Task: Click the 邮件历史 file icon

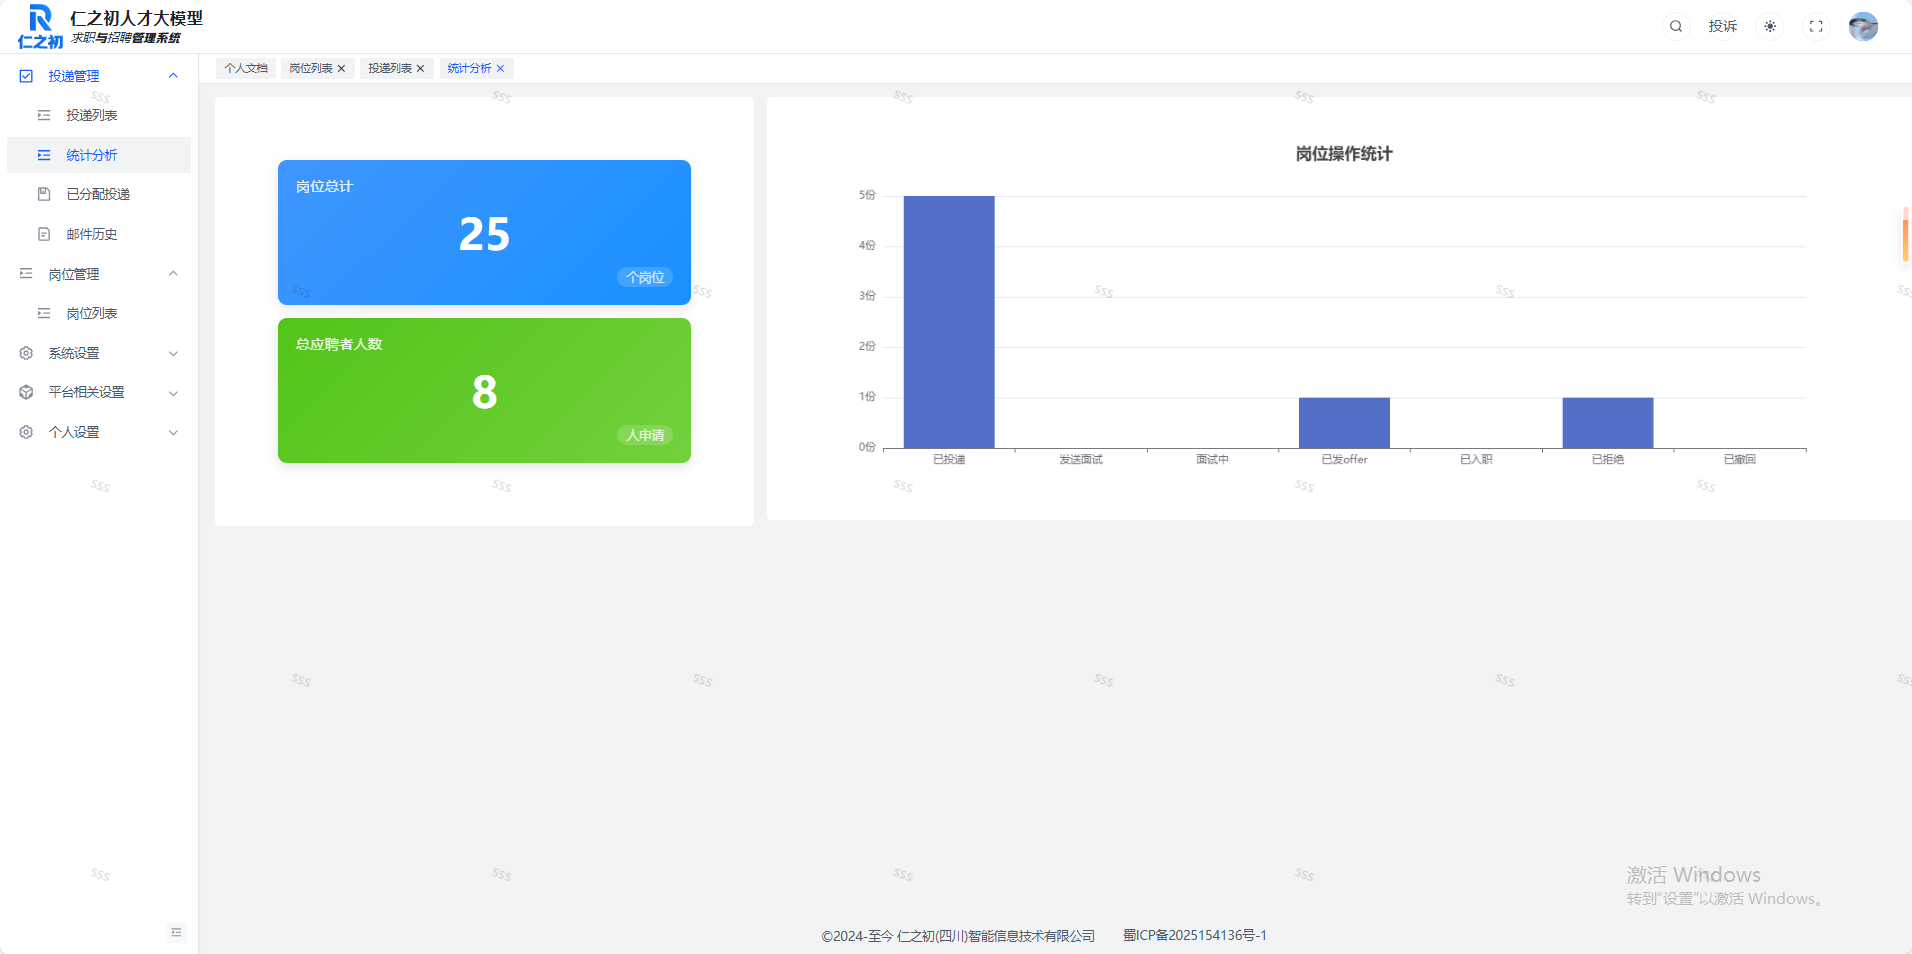Action: (44, 234)
